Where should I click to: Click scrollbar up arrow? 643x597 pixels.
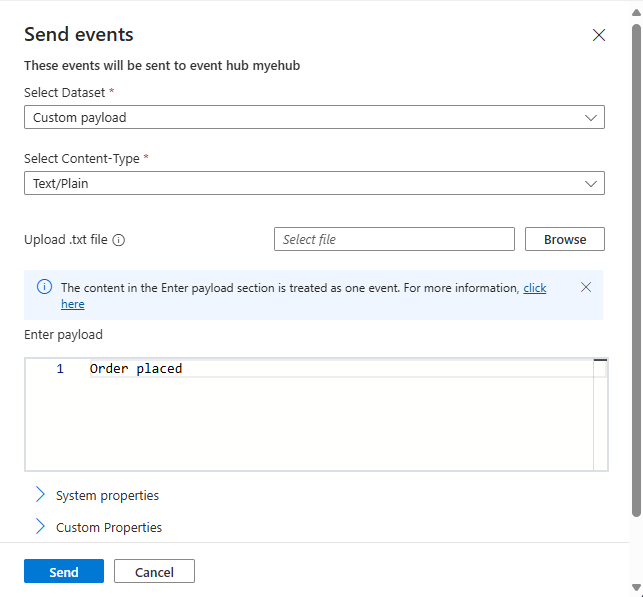coord(636,12)
